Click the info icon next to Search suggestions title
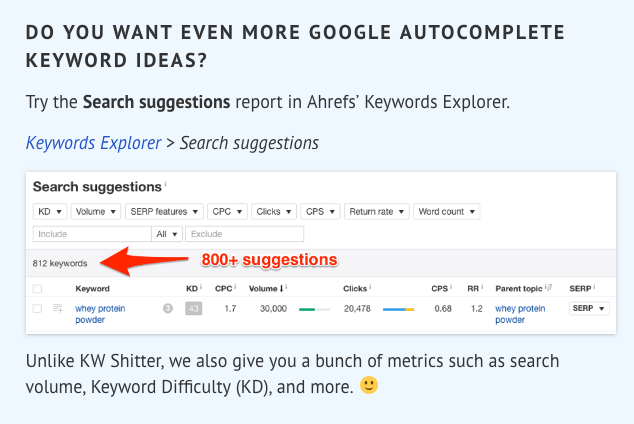Image resolution: width=634 pixels, height=424 pixels. (x=166, y=185)
